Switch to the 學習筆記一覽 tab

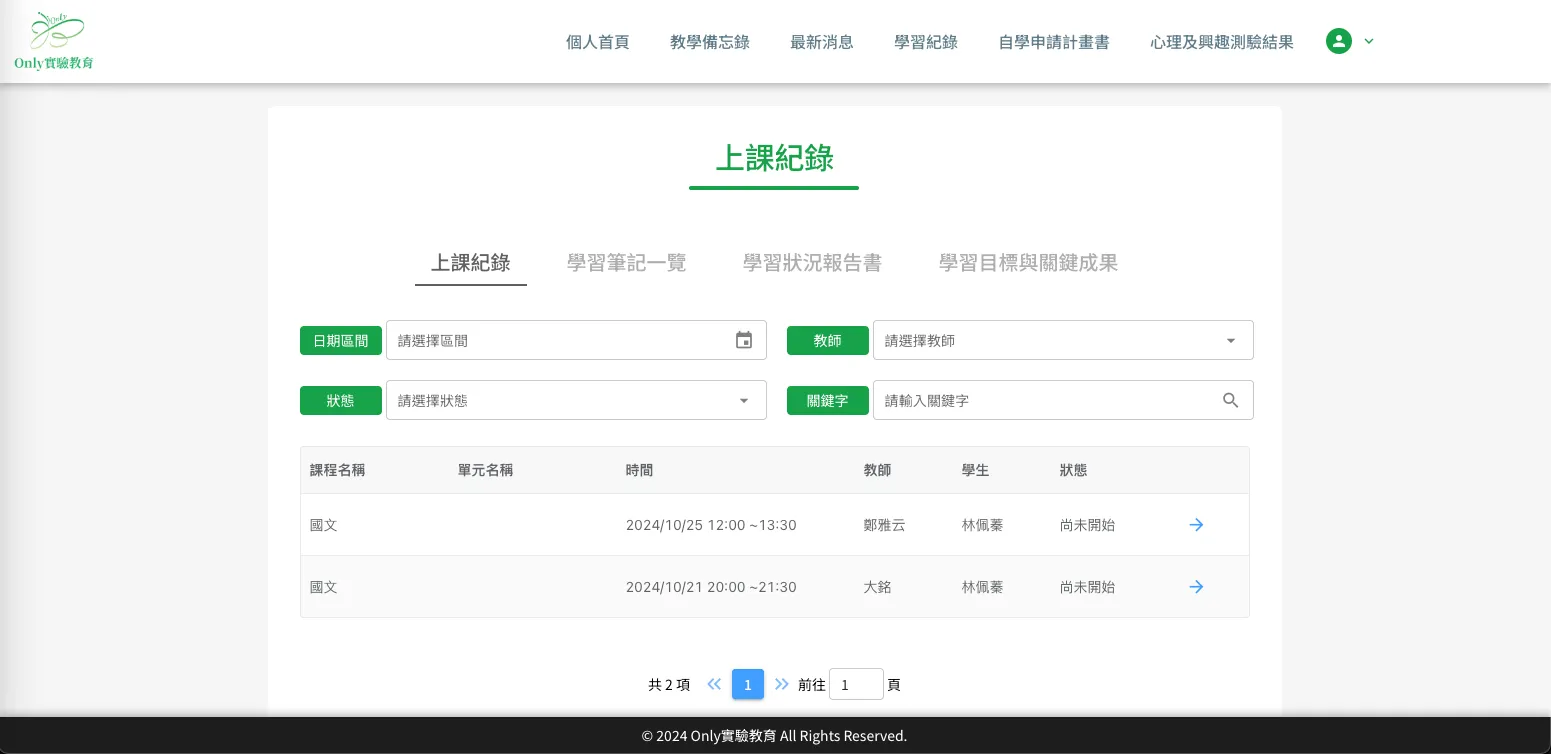coord(626,263)
